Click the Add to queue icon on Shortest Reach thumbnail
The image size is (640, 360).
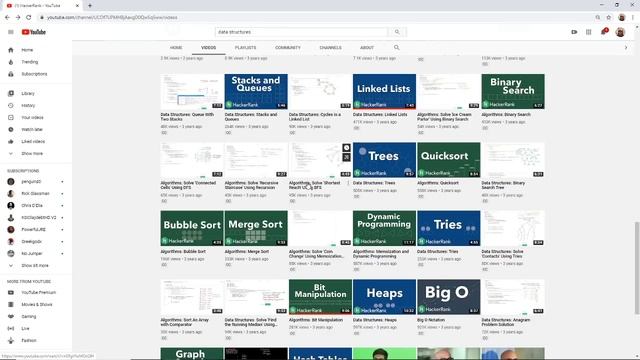pyautogui.click(x=346, y=157)
